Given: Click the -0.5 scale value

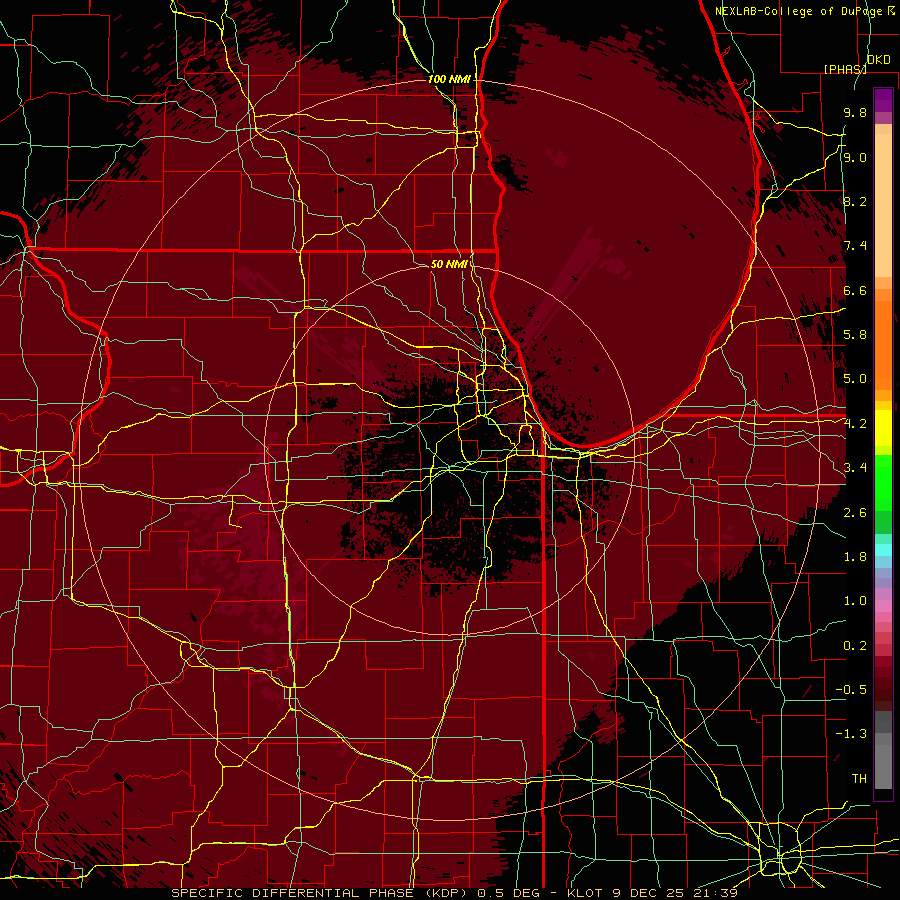Looking at the screenshot, I should click(851, 690).
